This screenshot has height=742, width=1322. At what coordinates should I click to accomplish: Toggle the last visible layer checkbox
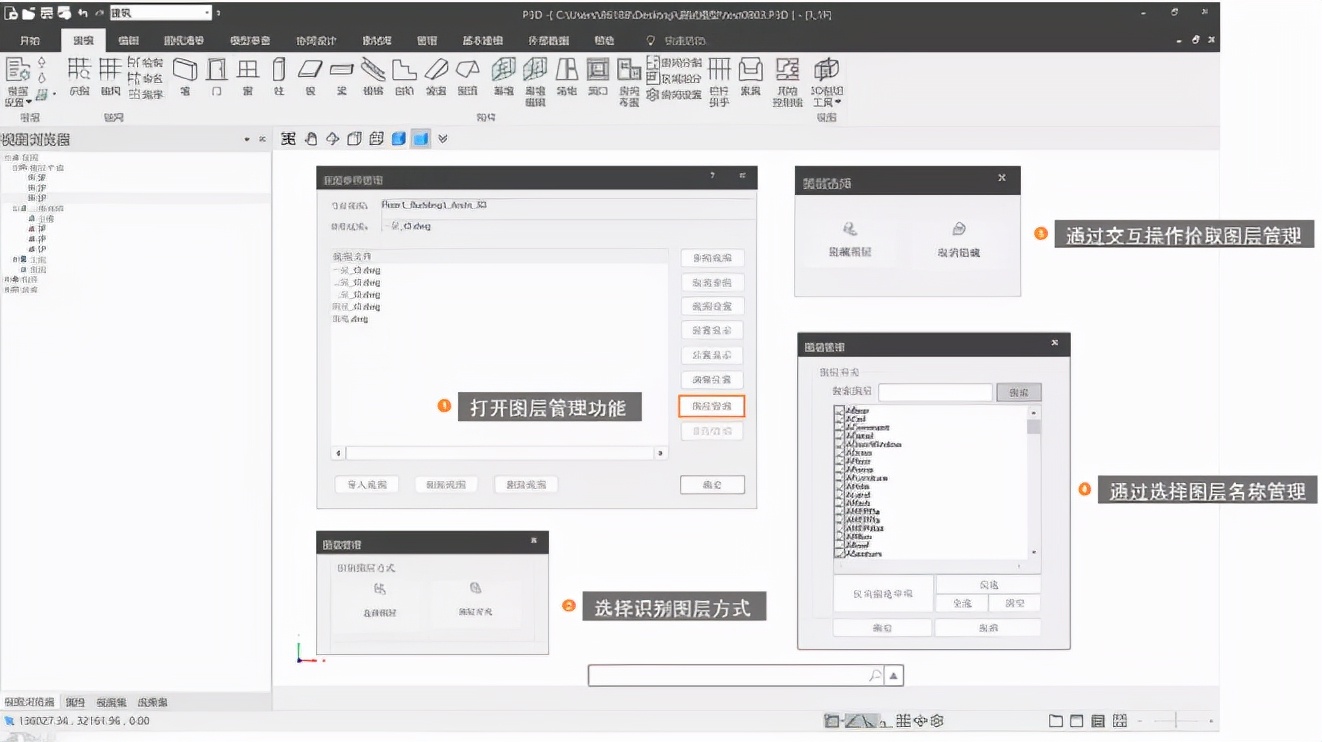(x=839, y=553)
